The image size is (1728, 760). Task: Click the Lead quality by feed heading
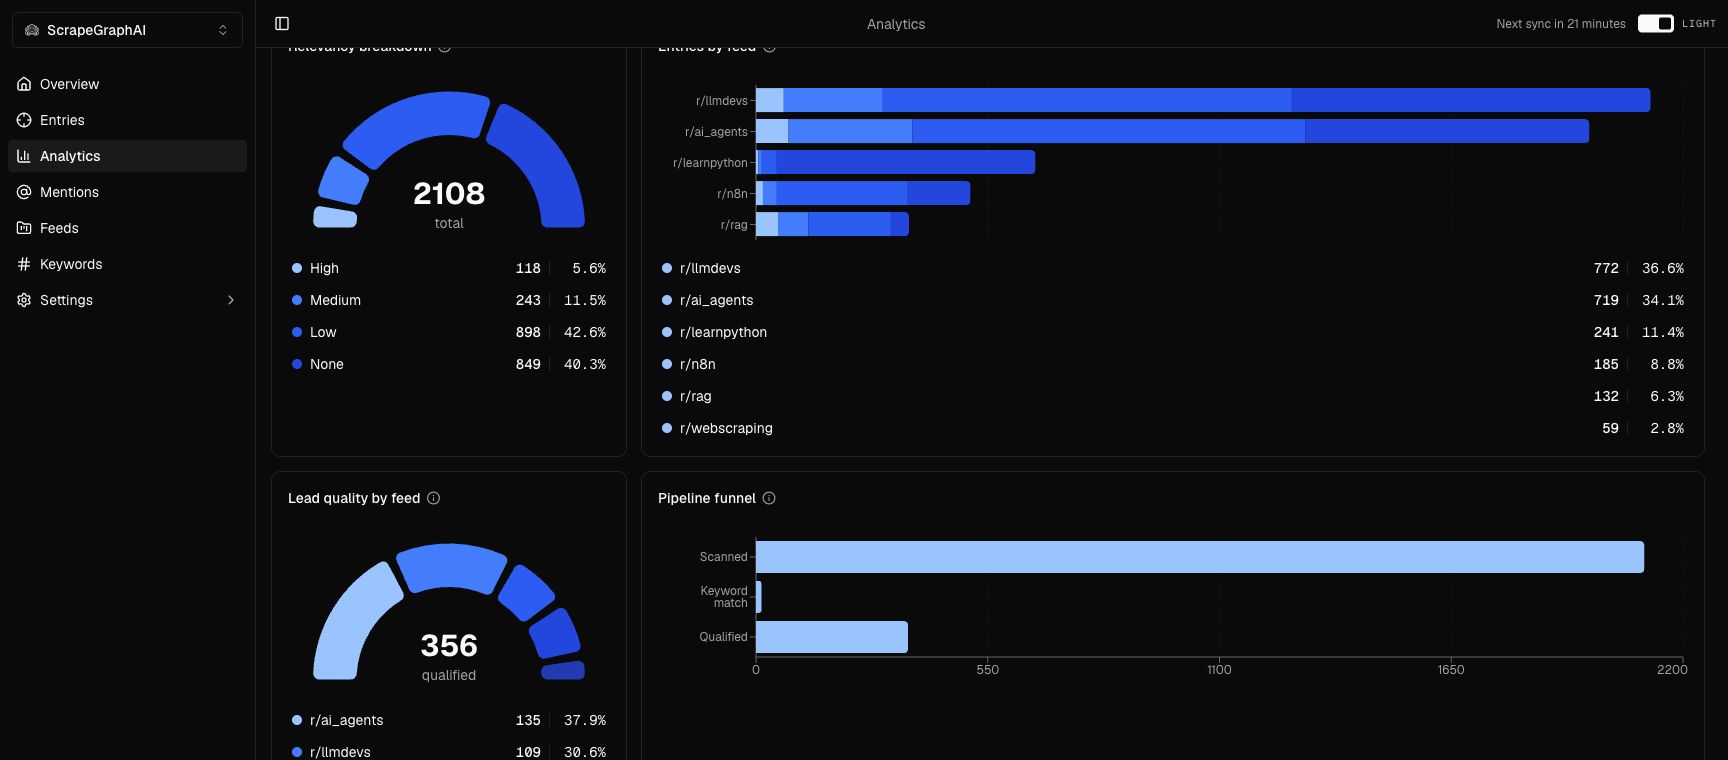(x=354, y=498)
